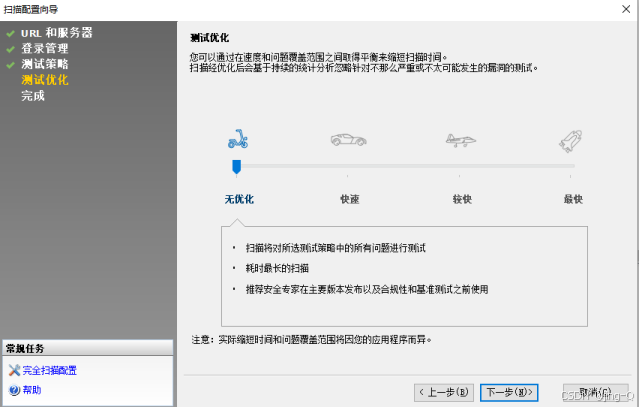Click the bullet text 耗时最长的扫描

277,268
